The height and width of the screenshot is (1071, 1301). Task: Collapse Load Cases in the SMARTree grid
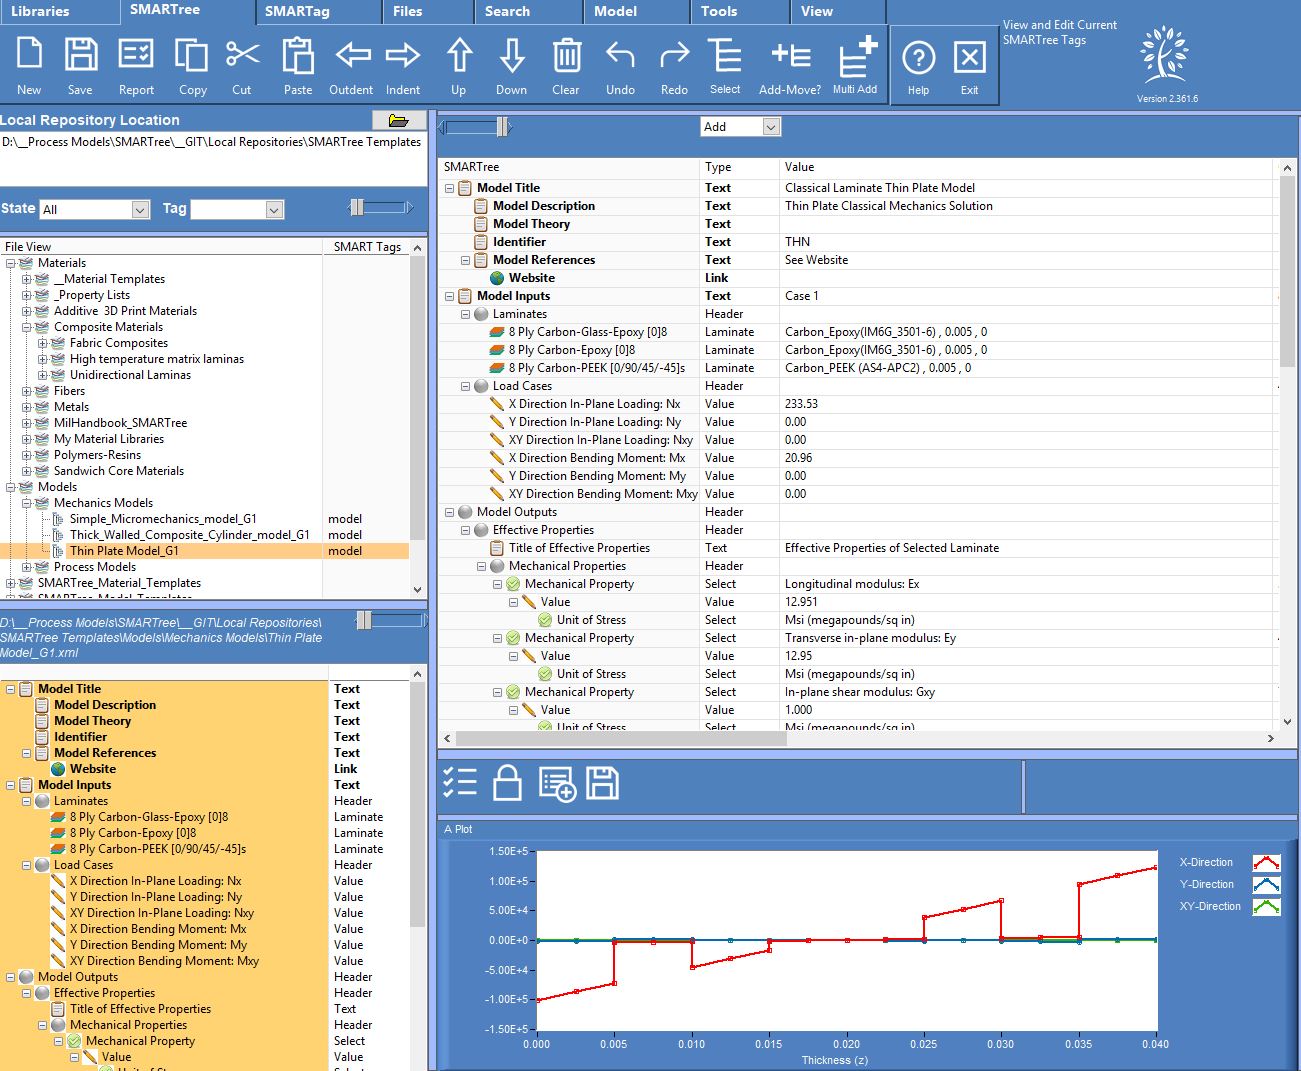click(x=465, y=386)
